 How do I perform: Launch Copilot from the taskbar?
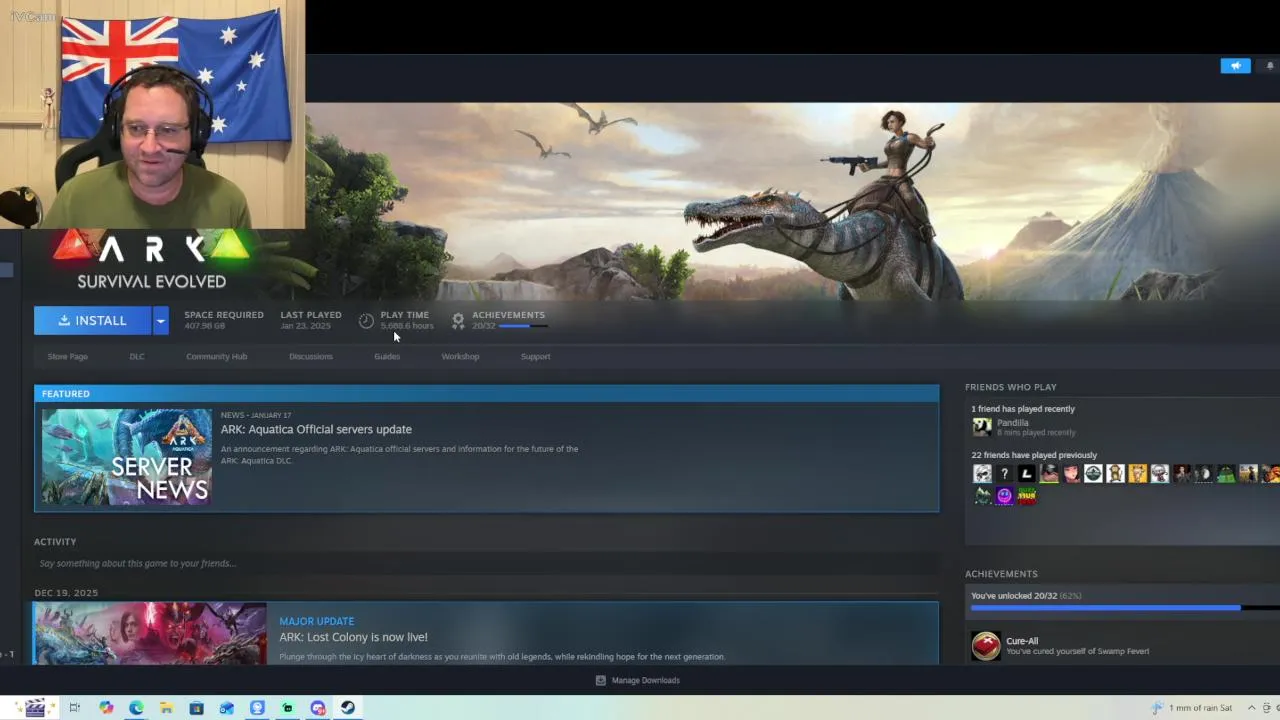coord(106,708)
